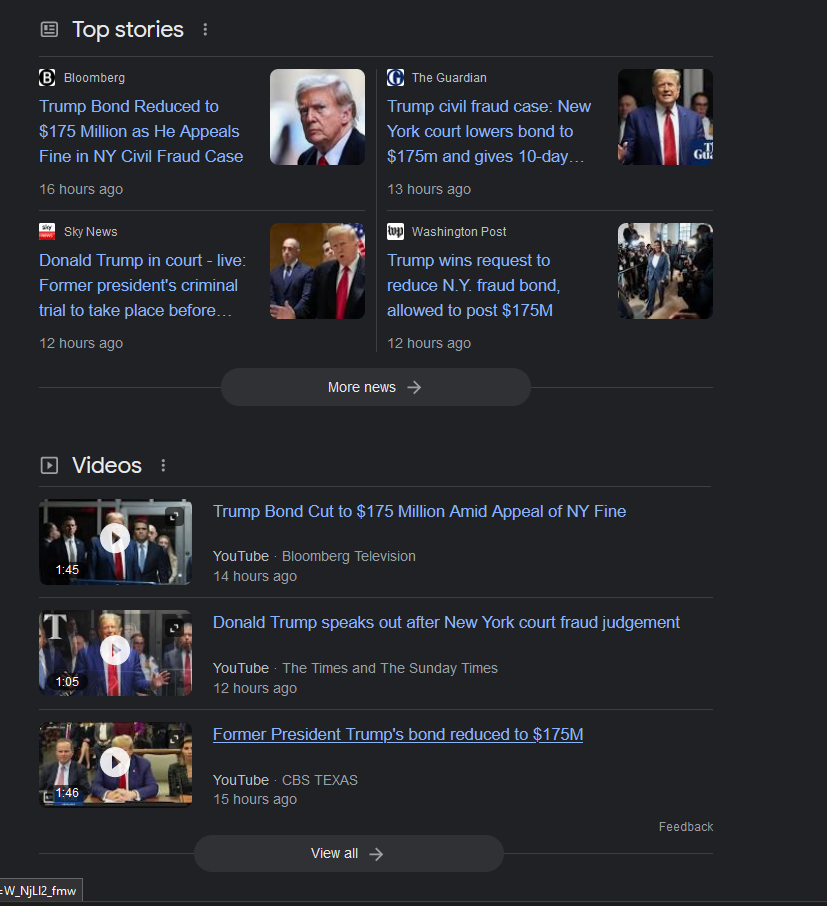Click the '16 hours ago' timestamp

[81, 190]
